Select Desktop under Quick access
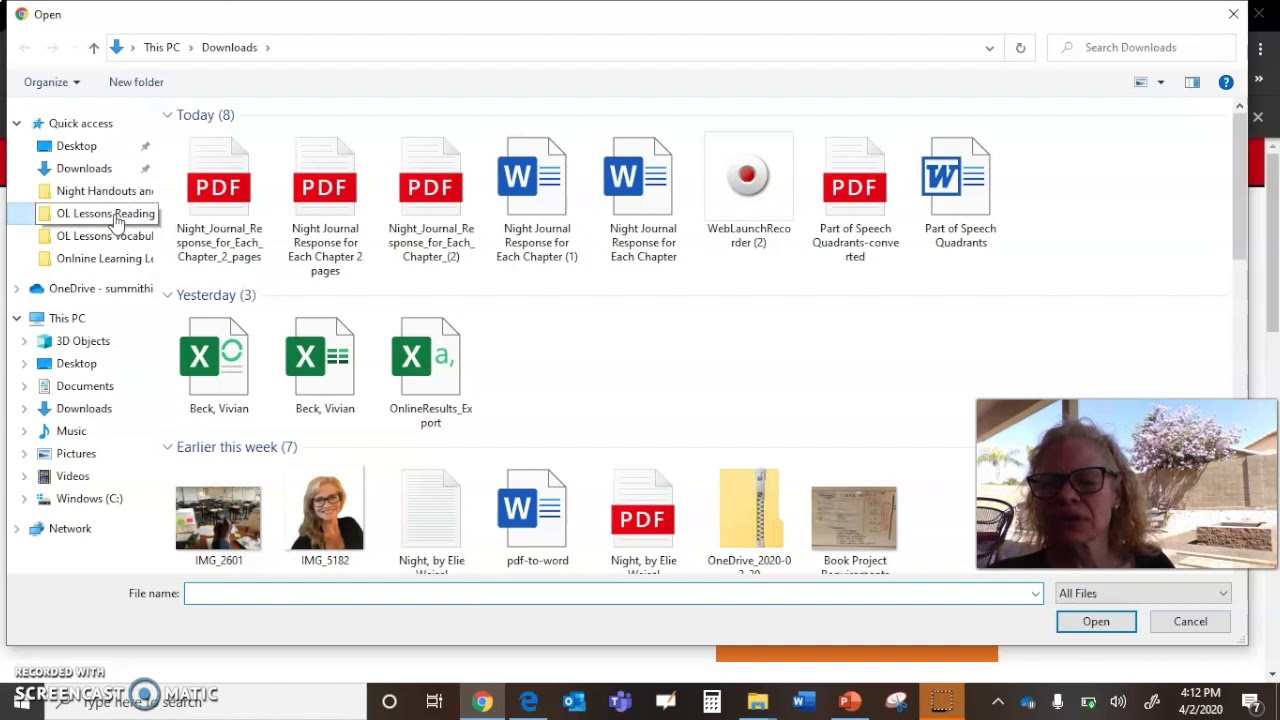The width and height of the screenshot is (1280, 720). click(x=76, y=146)
